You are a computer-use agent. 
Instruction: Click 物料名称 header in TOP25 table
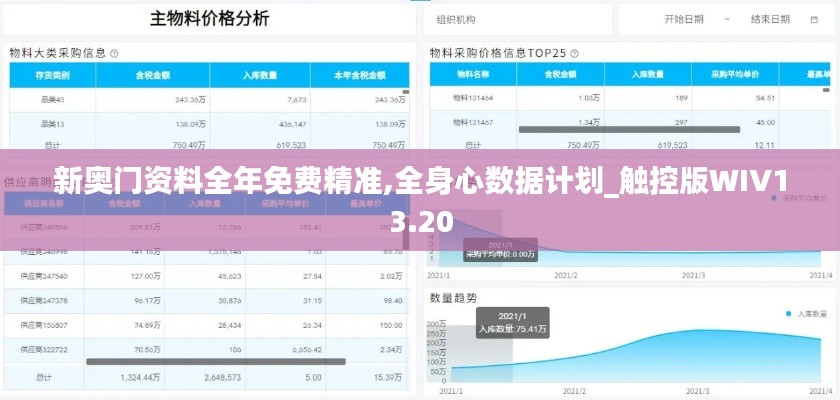(x=473, y=75)
